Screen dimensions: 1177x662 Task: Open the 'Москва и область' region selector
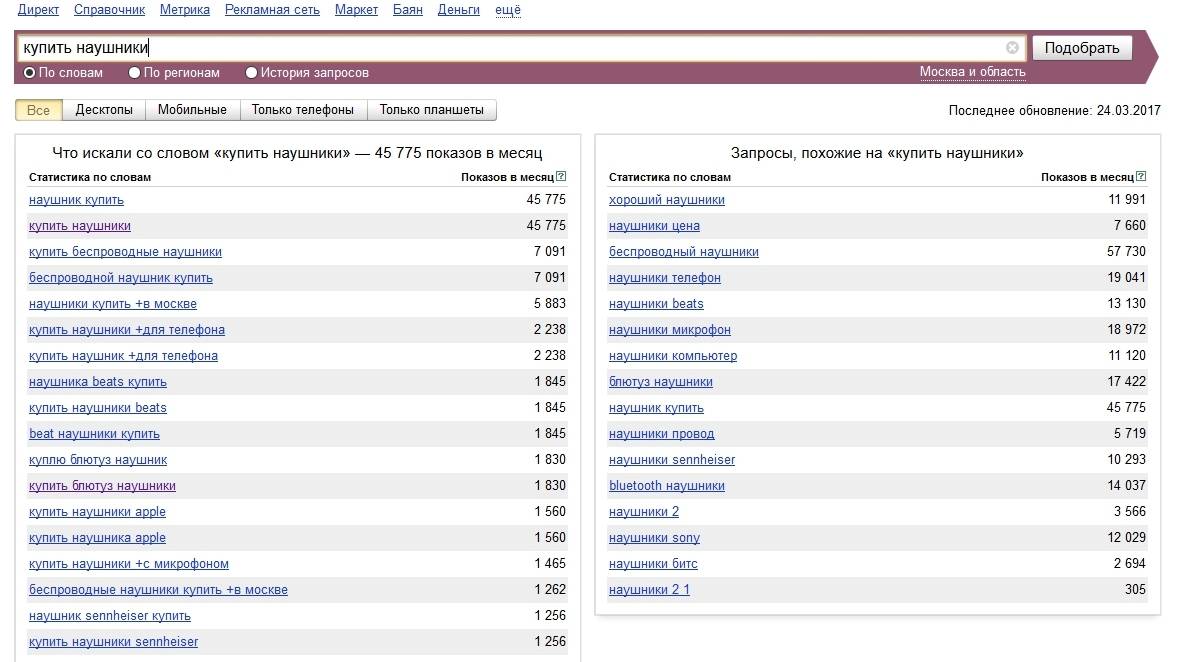pyautogui.click(x=972, y=72)
